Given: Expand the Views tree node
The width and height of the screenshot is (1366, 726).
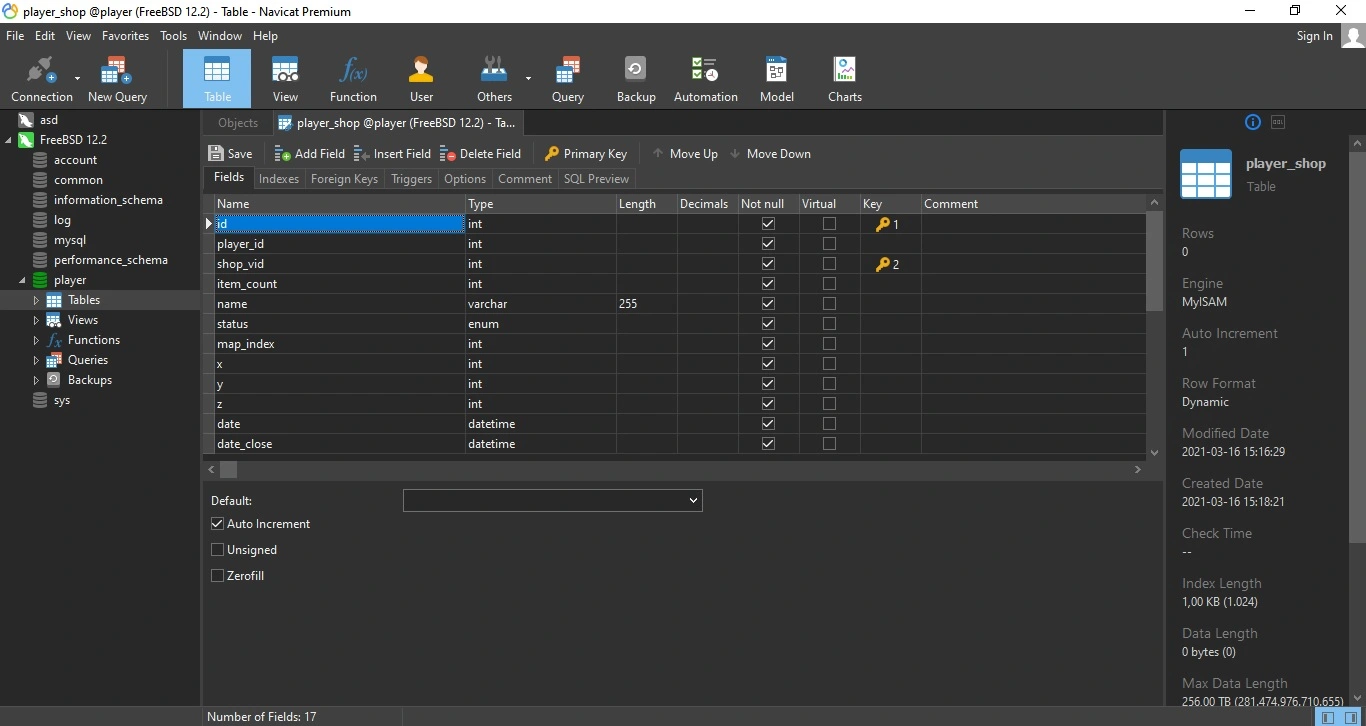Looking at the screenshot, I should point(36,320).
